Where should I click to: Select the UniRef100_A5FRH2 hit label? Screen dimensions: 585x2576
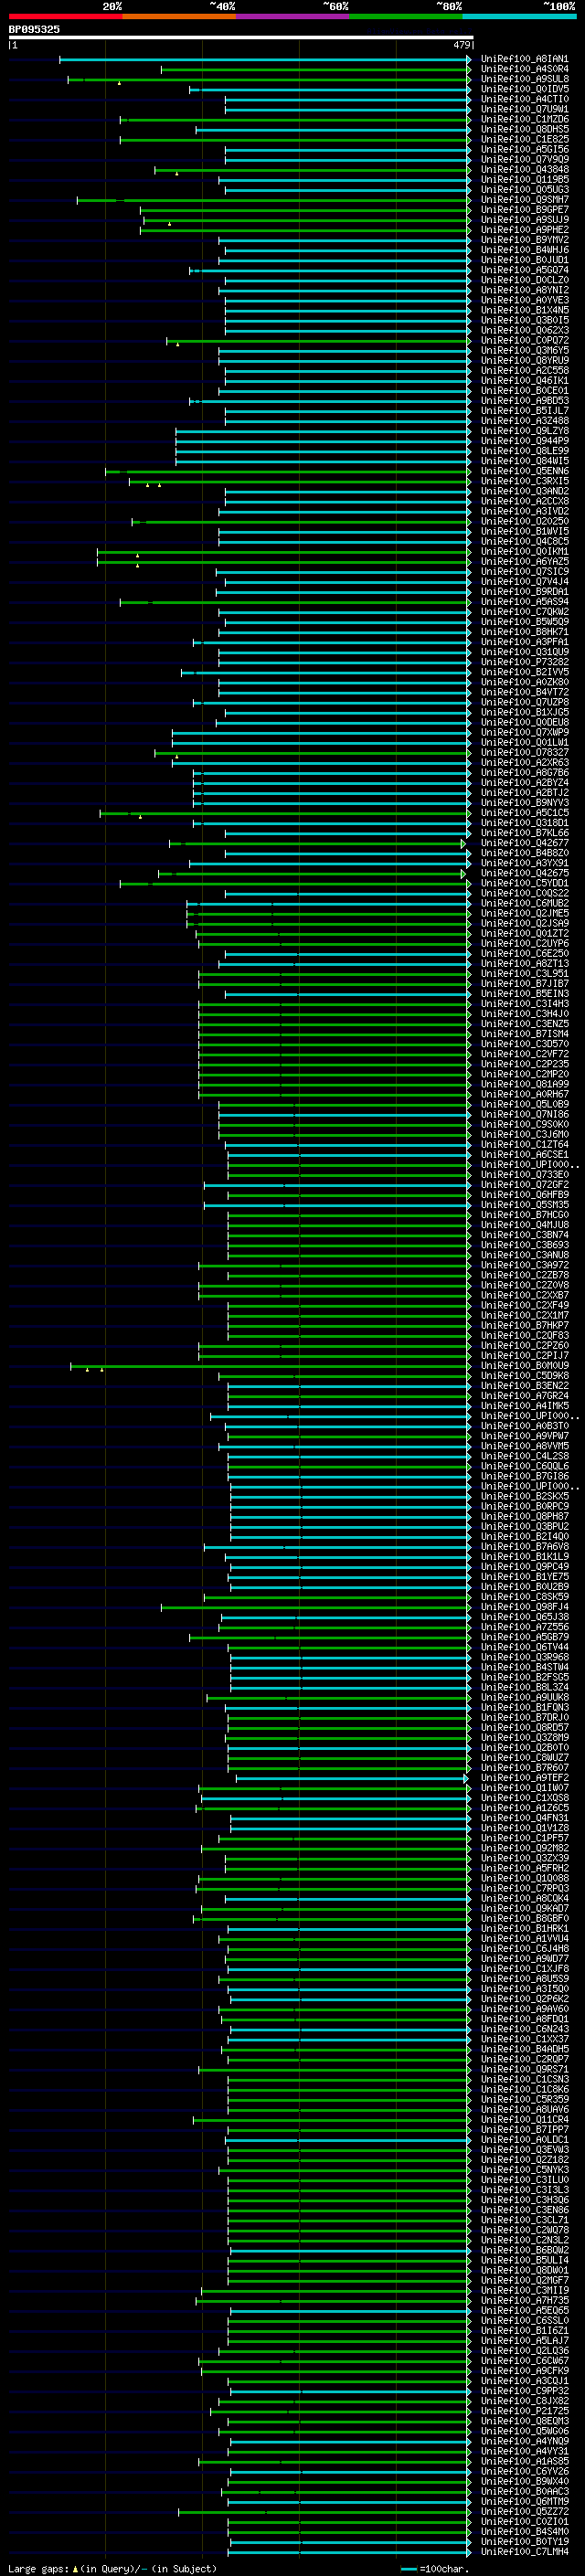click(524, 1868)
